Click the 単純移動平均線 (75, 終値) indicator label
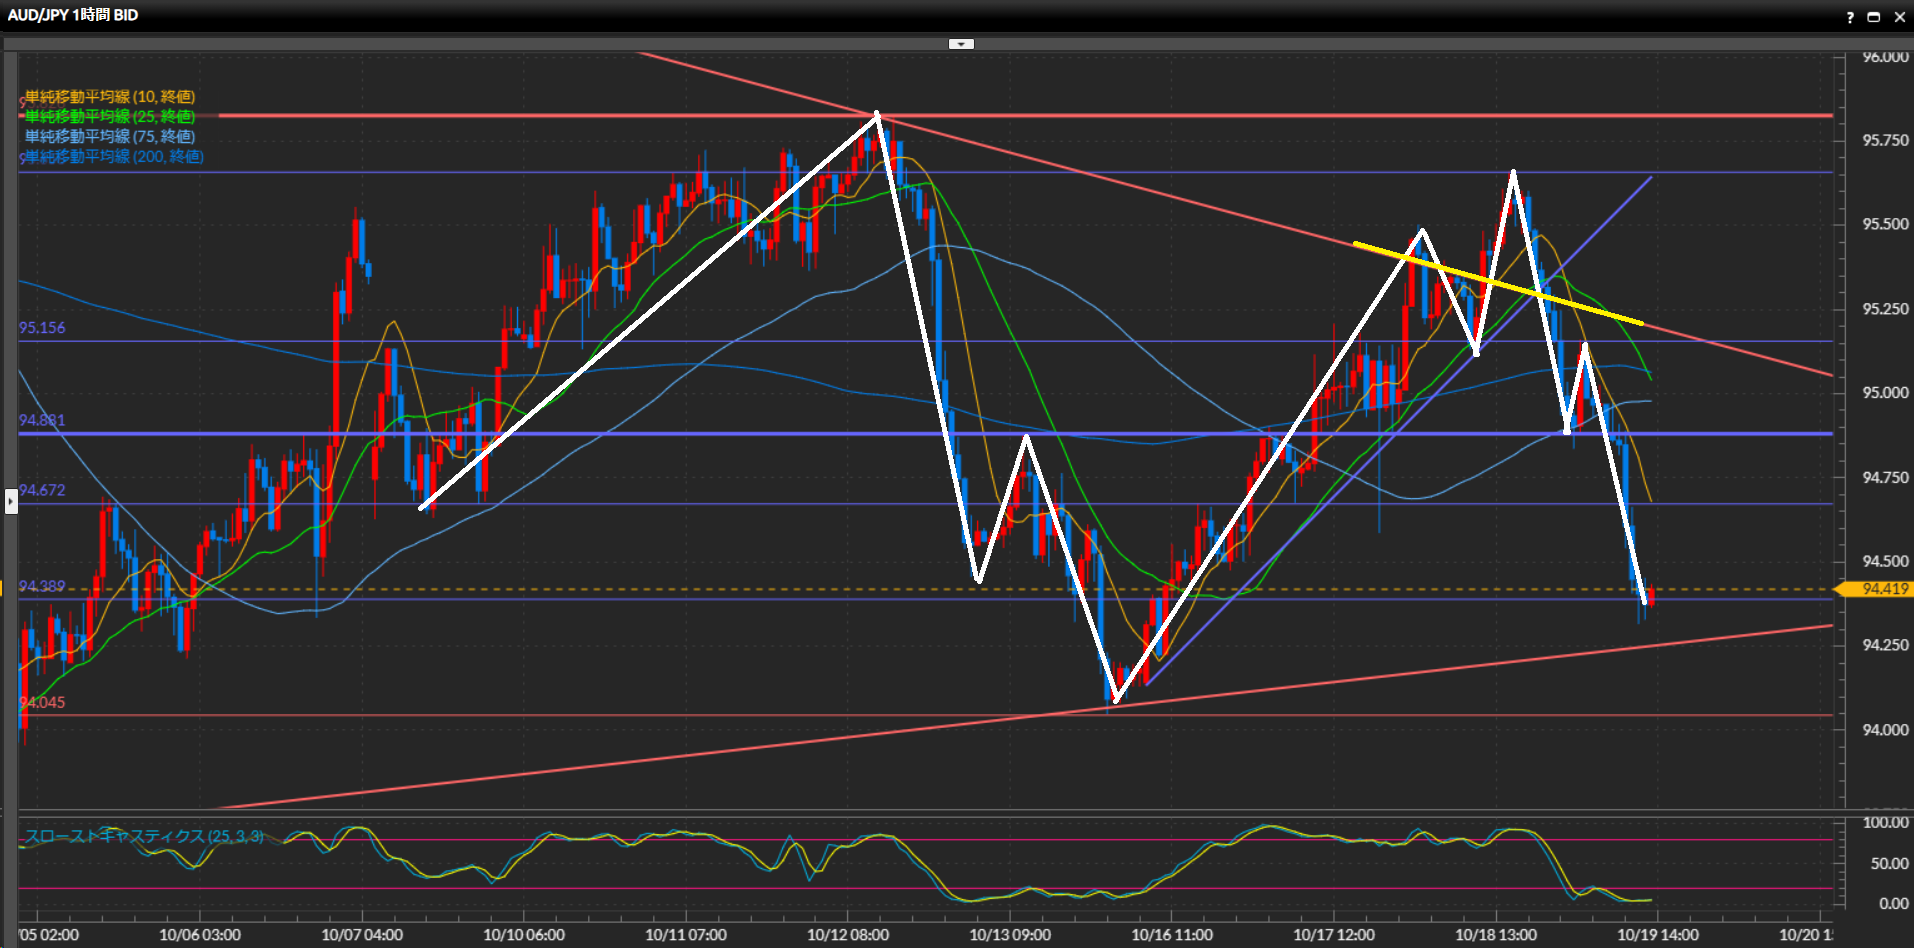 [110, 137]
